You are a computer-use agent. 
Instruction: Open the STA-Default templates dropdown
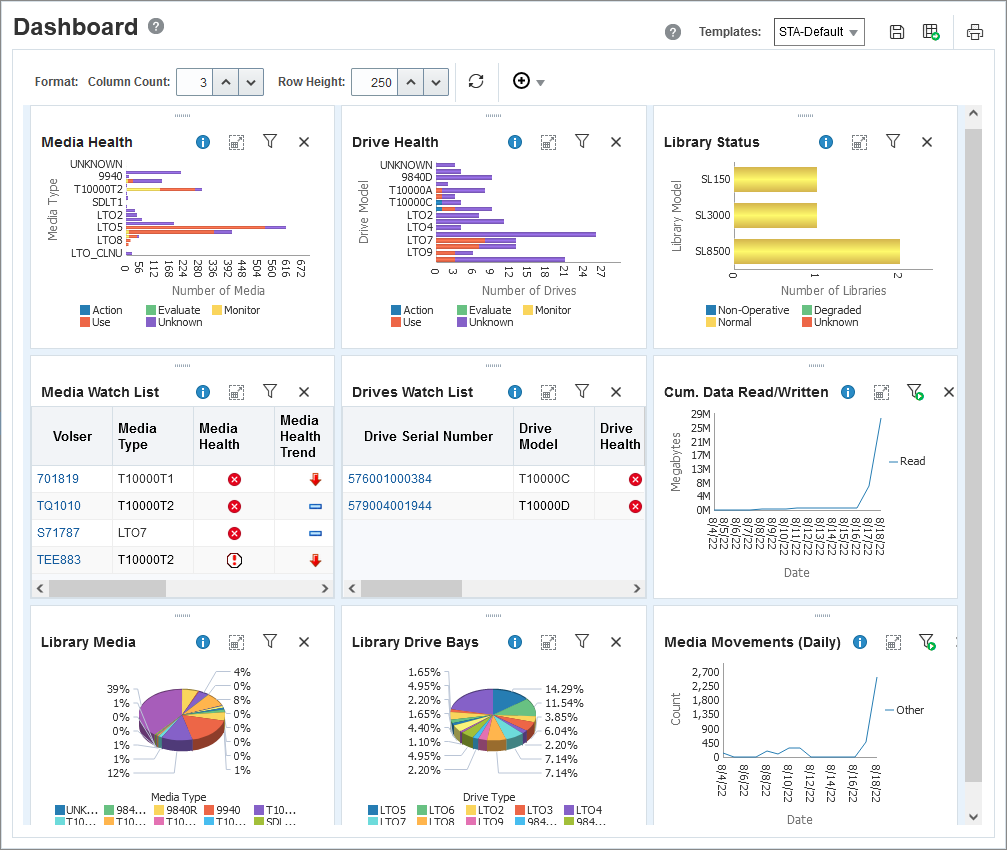coord(819,32)
